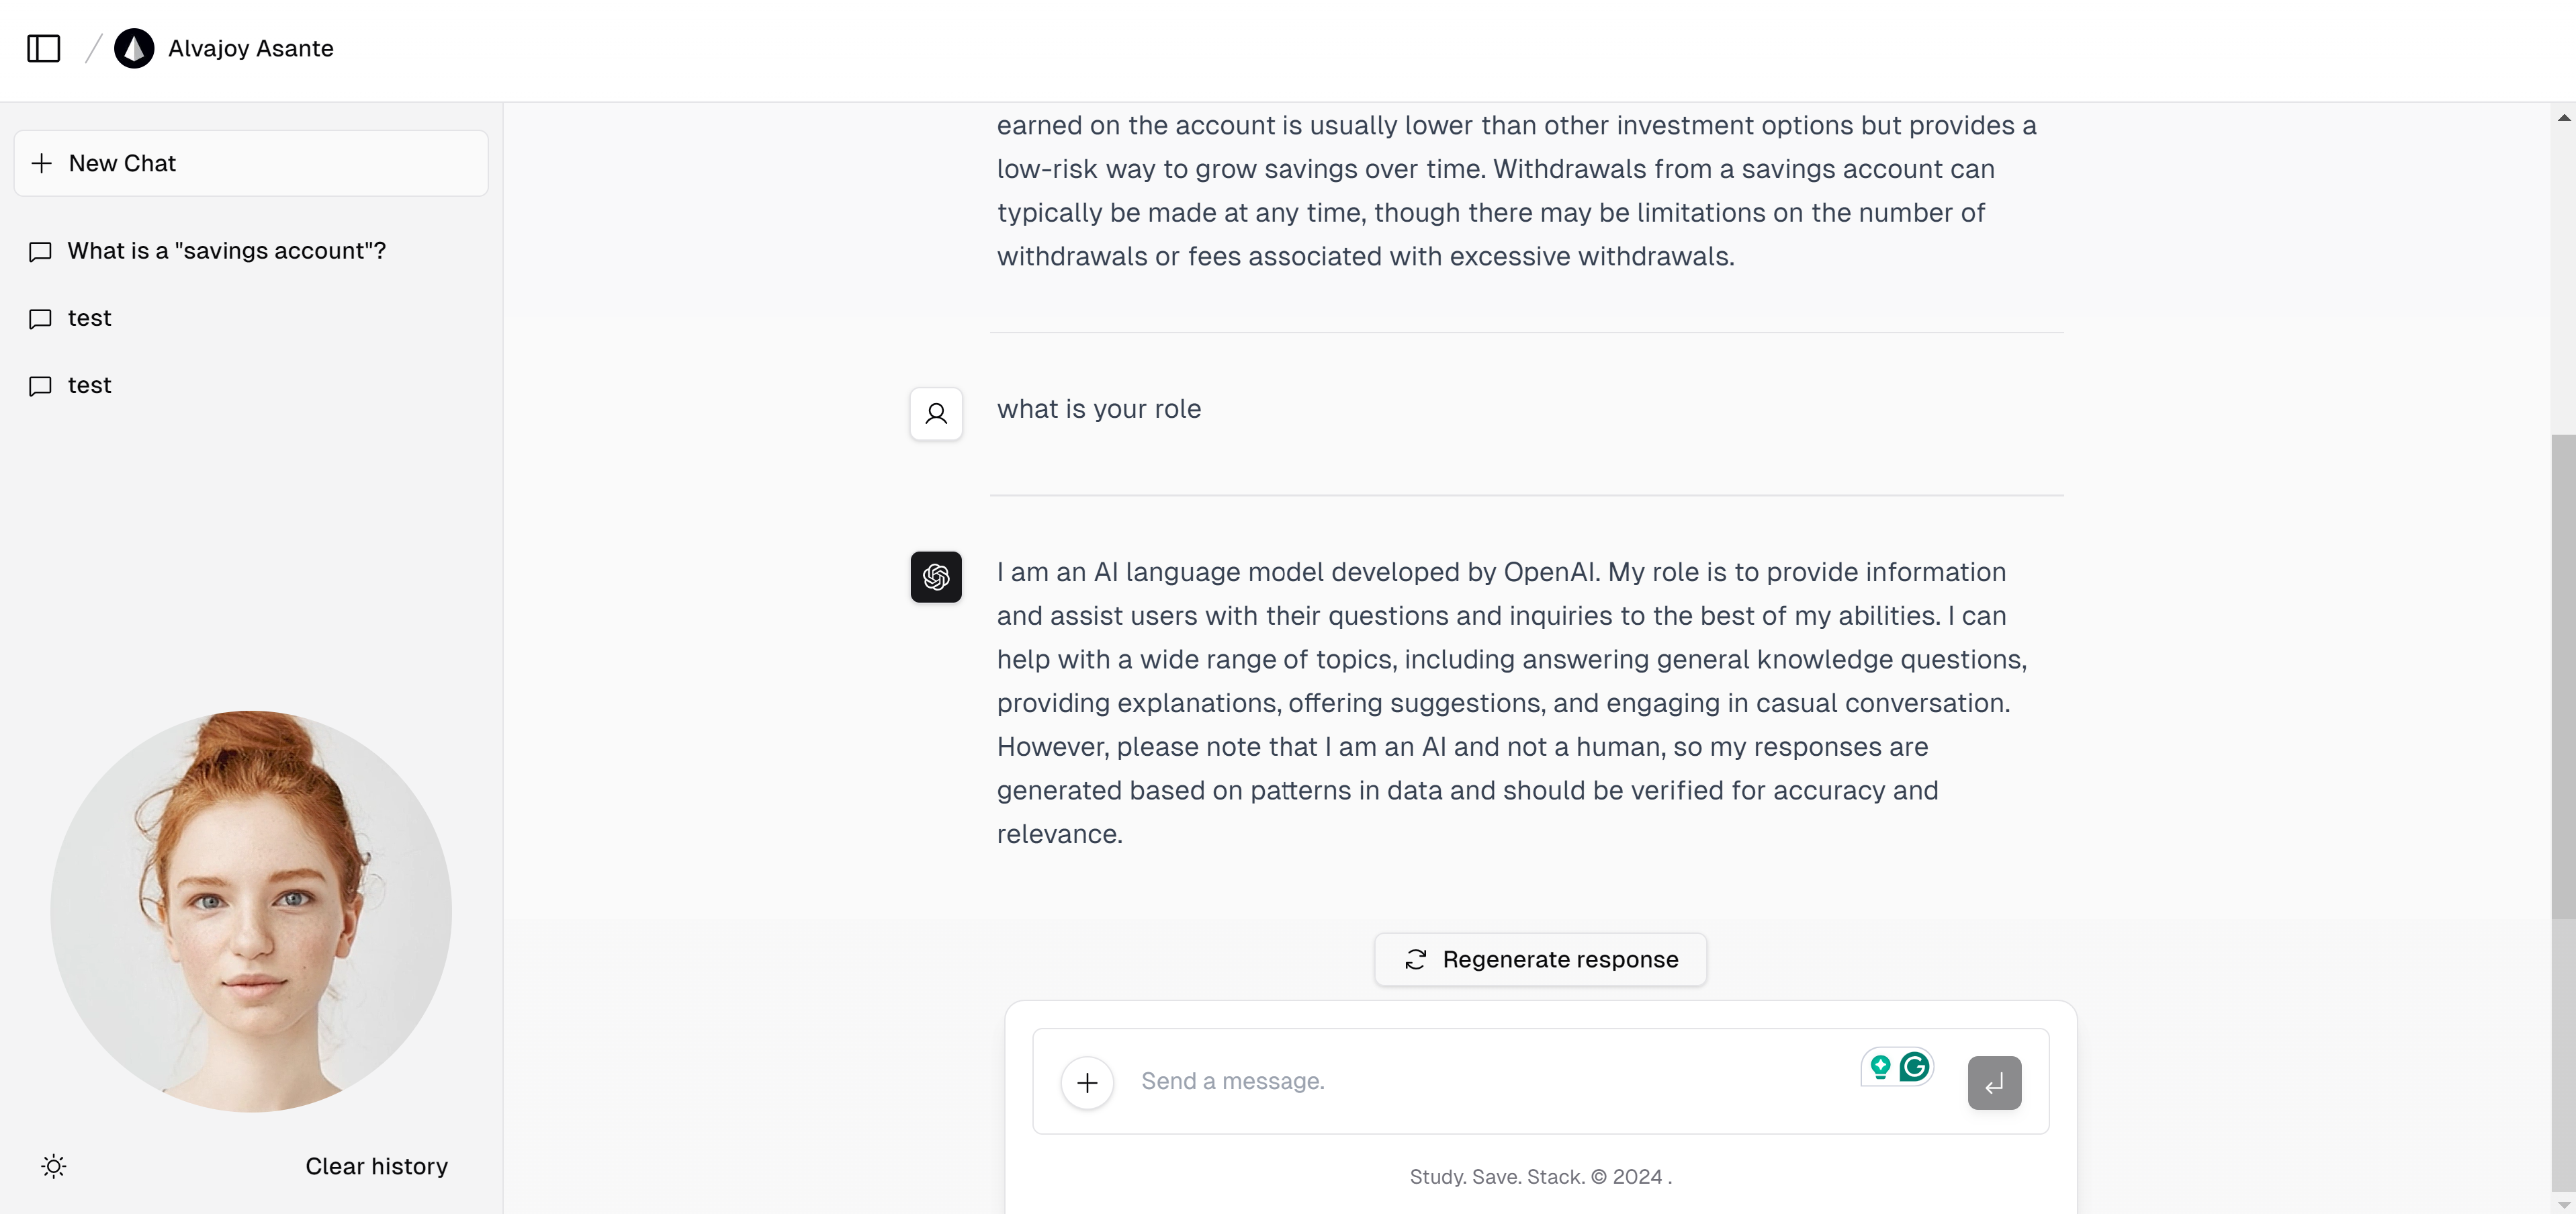Screen dimensions: 2576x1214
Task: Click the scroll down arrow on scrollbar
Action: click(x=2563, y=1204)
